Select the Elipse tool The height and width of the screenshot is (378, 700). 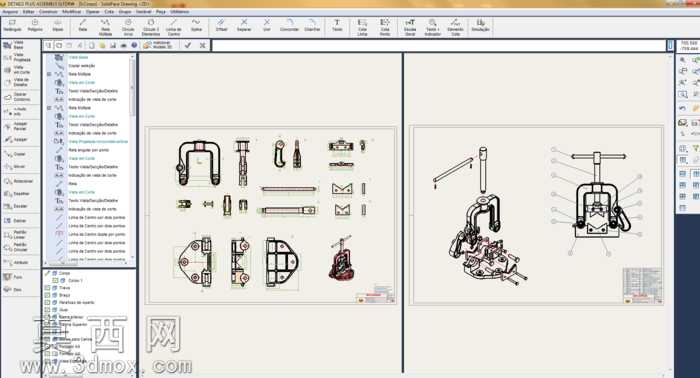58,26
